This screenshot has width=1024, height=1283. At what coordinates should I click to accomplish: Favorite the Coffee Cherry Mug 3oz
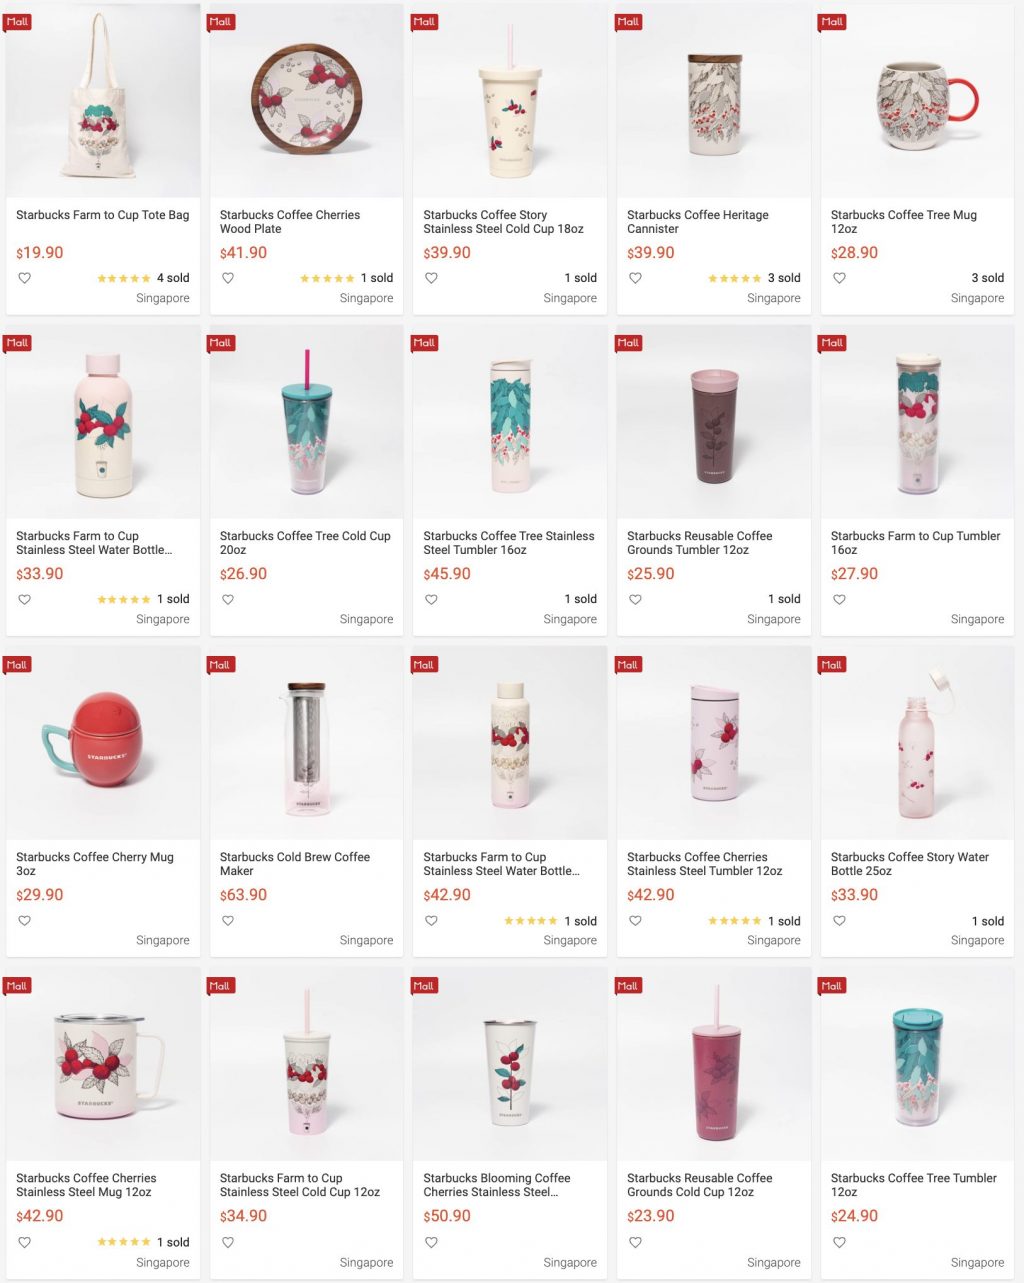point(25,921)
